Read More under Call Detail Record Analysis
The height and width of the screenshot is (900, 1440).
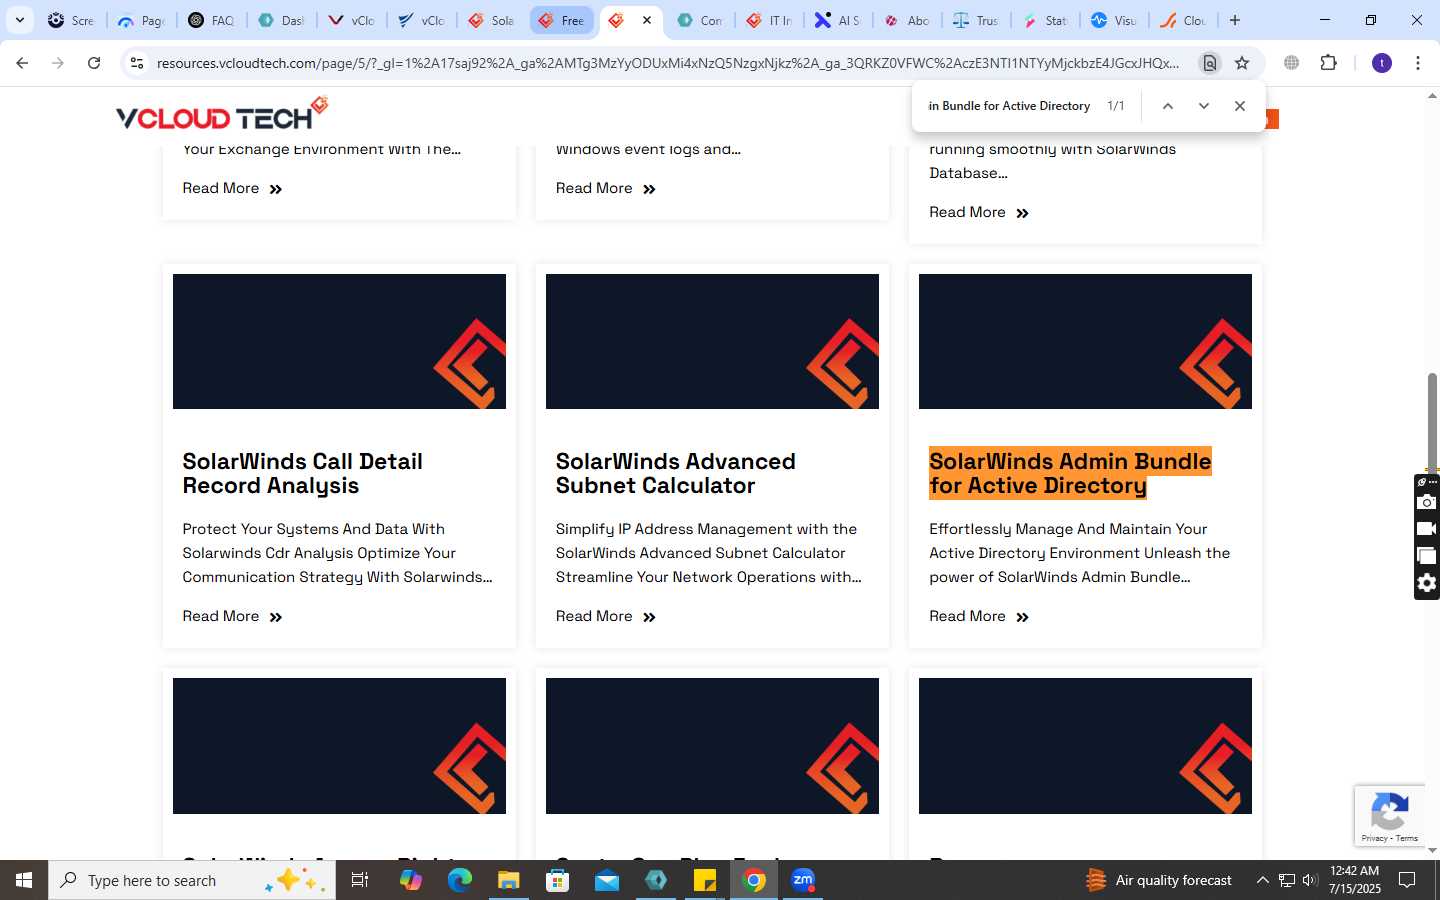[232, 616]
